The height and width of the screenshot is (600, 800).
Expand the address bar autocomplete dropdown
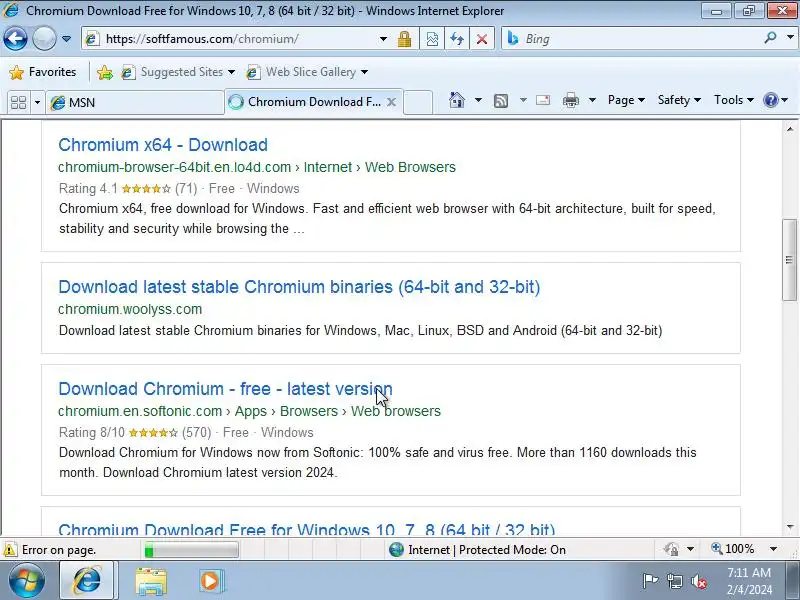[383, 39]
